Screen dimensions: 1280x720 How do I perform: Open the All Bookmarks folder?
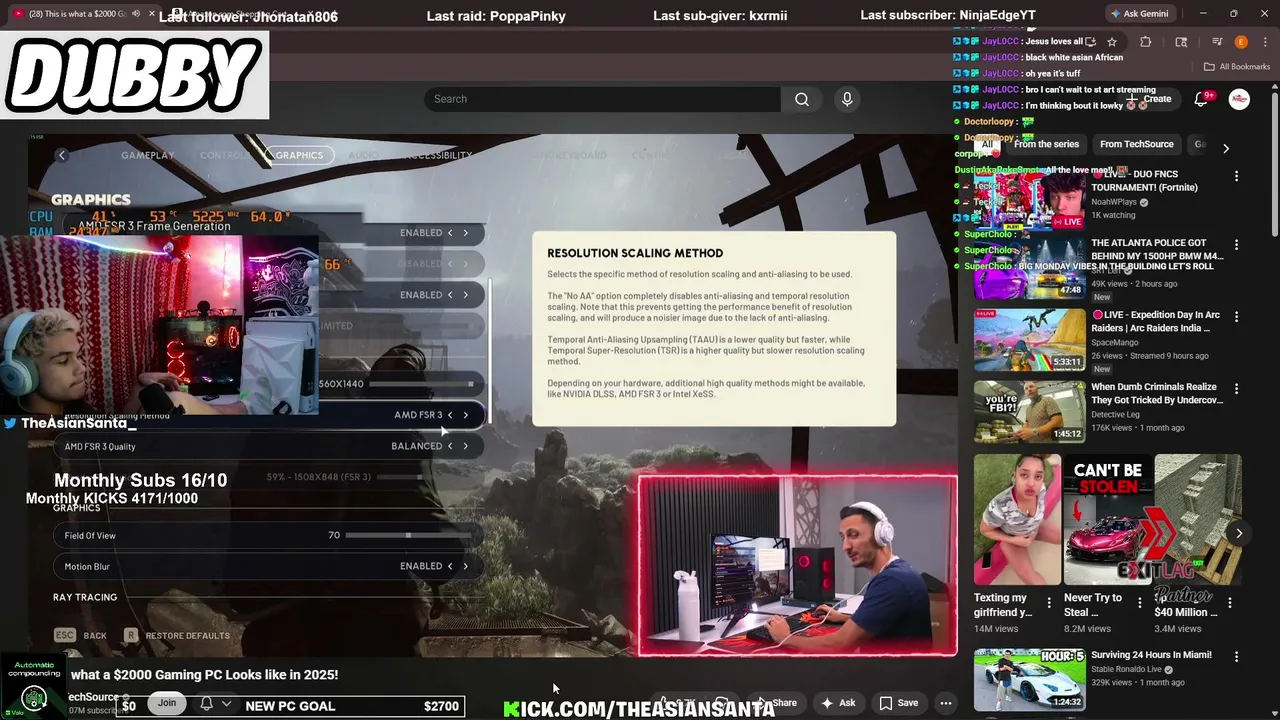[1236, 67]
